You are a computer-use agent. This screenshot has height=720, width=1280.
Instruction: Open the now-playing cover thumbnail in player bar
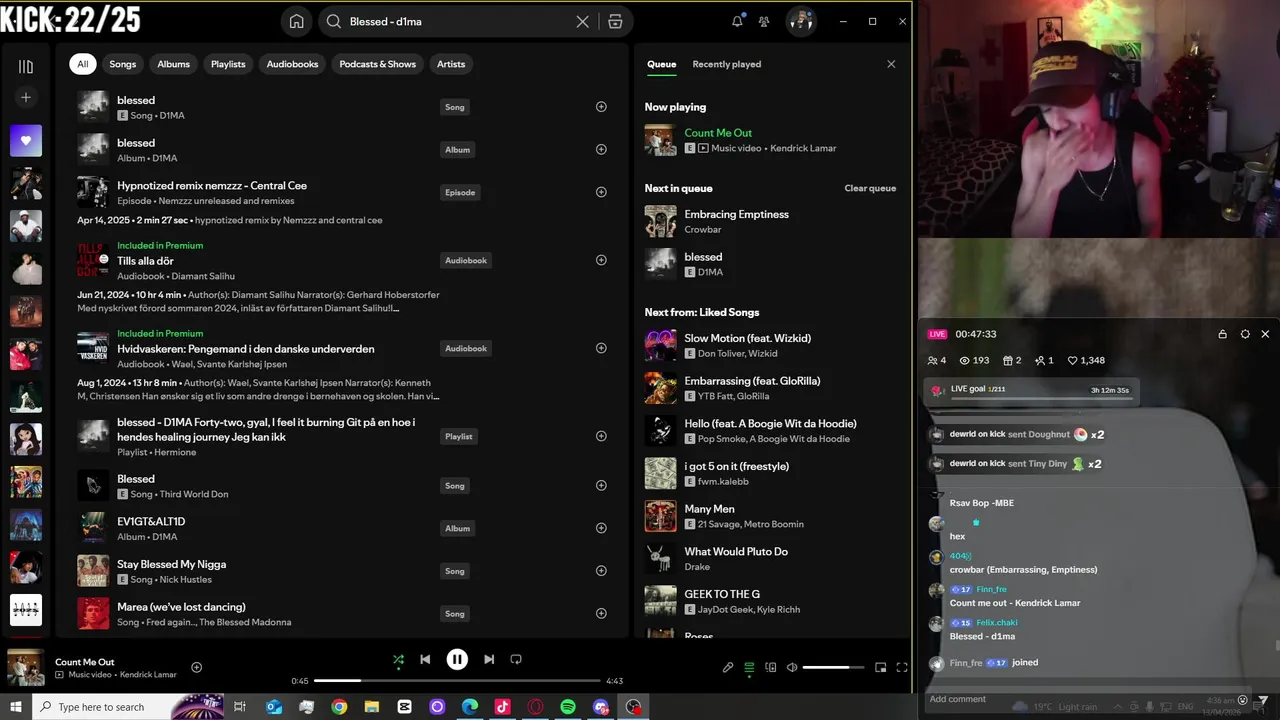[26, 667]
